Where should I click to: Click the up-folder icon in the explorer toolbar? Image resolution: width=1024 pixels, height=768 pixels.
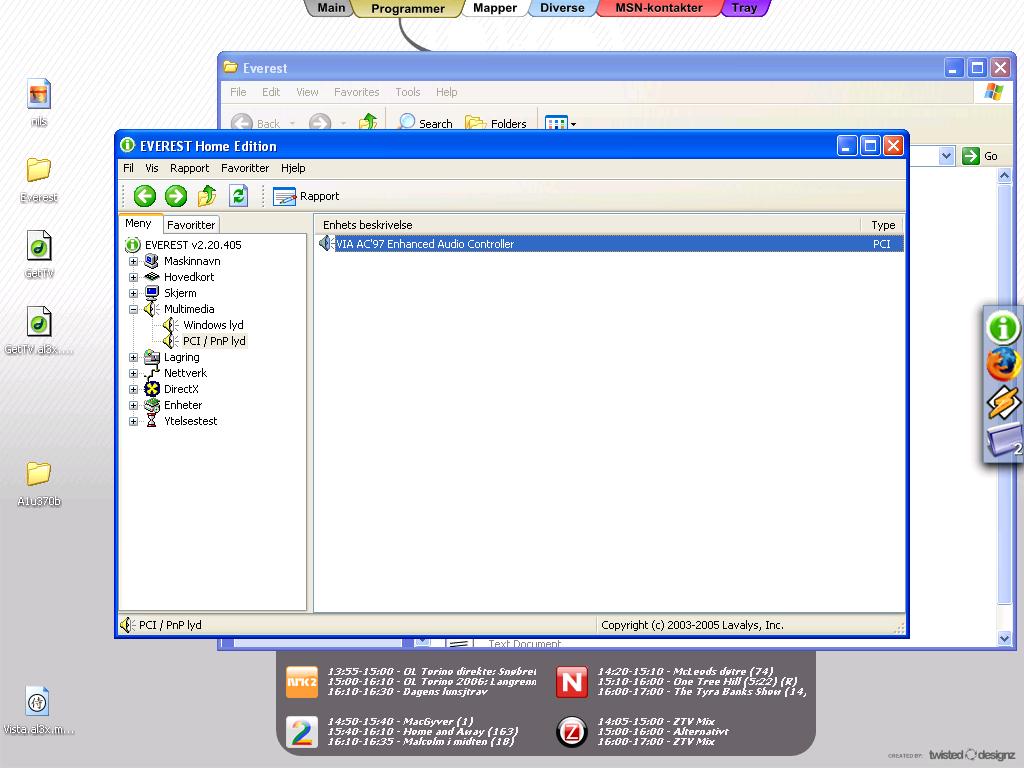[x=368, y=121]
